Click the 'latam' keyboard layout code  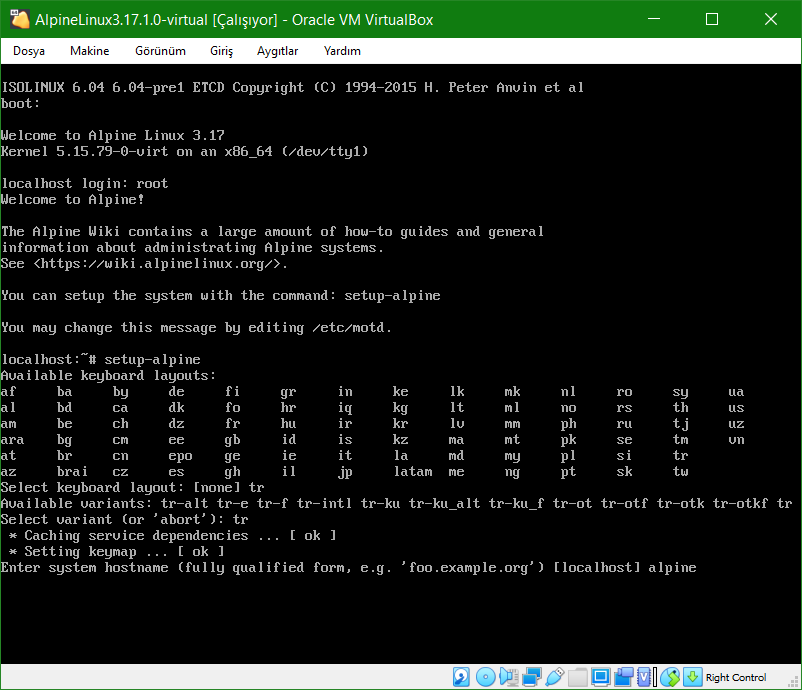pyautogui.click(x=413, y=472)
